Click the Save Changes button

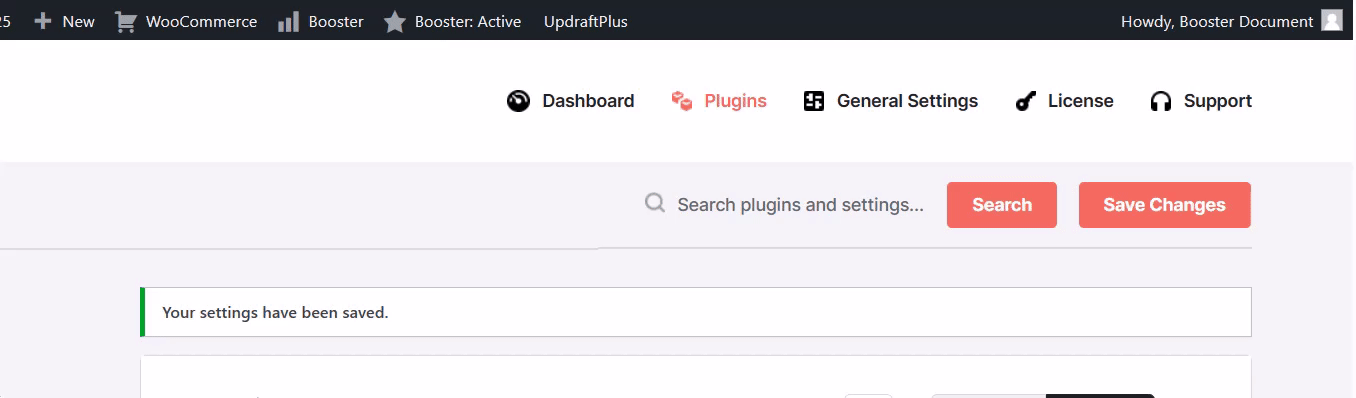click(x=1165, y=205)
